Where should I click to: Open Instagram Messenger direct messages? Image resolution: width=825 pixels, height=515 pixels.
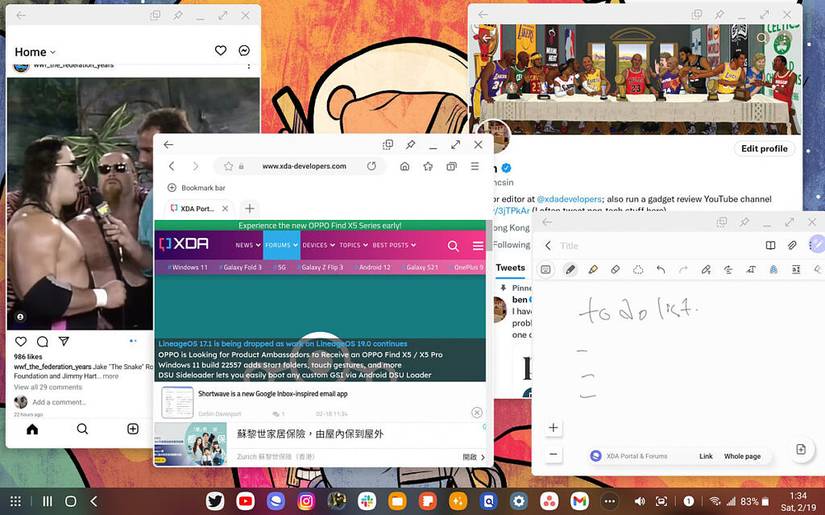coord(244,51)
